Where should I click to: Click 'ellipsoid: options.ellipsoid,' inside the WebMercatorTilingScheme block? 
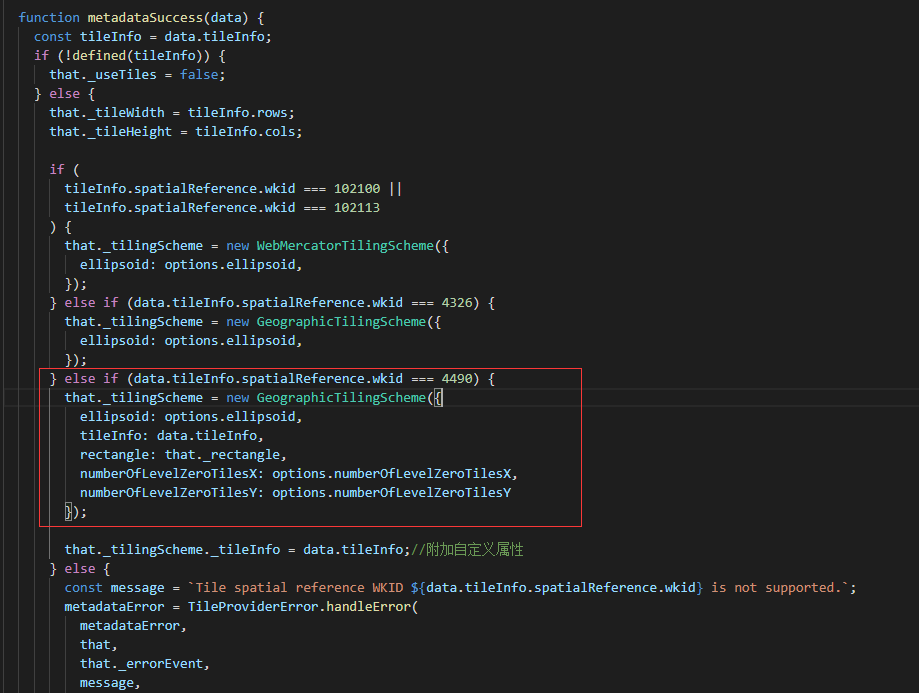pyautogui.click(x=191, y=264)
